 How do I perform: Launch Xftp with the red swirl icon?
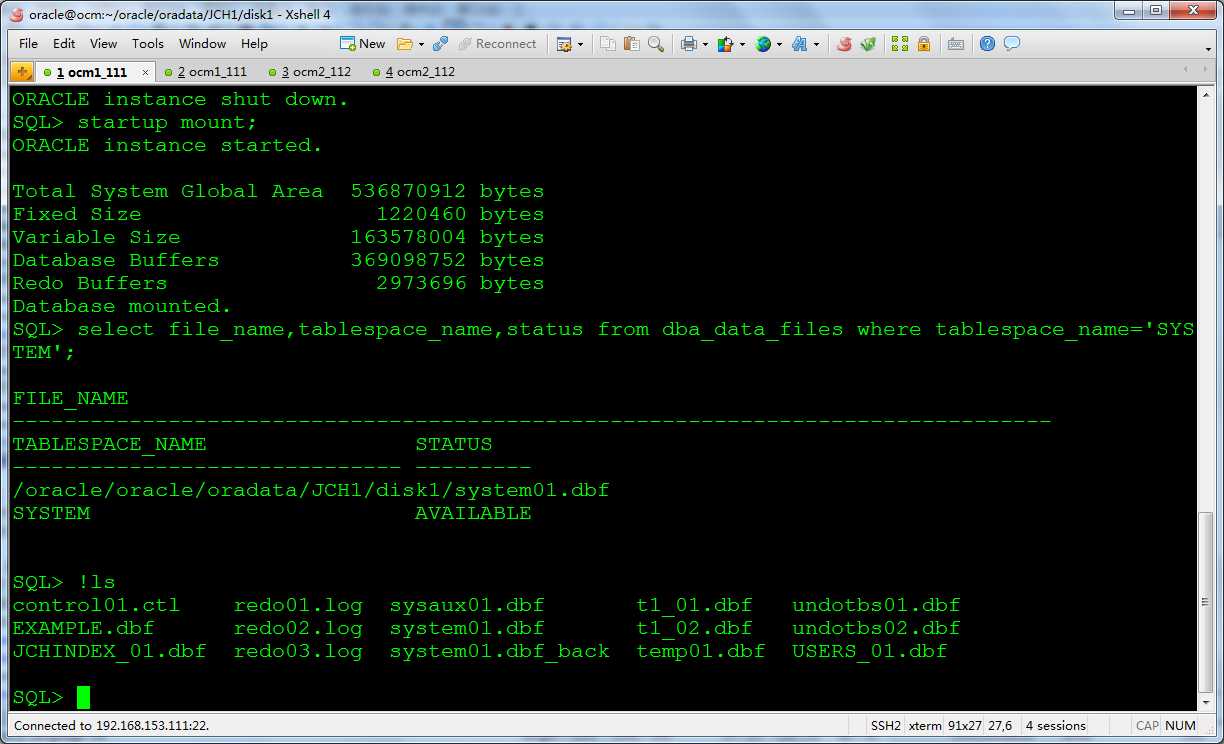point(844,44)
